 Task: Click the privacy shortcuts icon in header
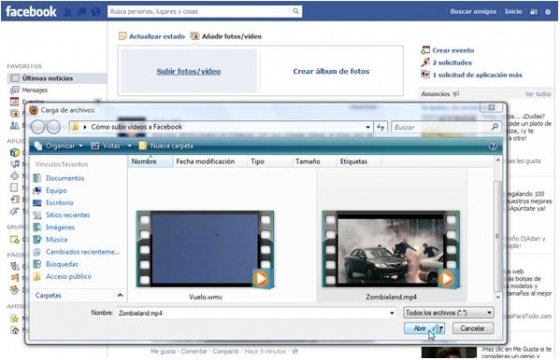coord(534,12)
